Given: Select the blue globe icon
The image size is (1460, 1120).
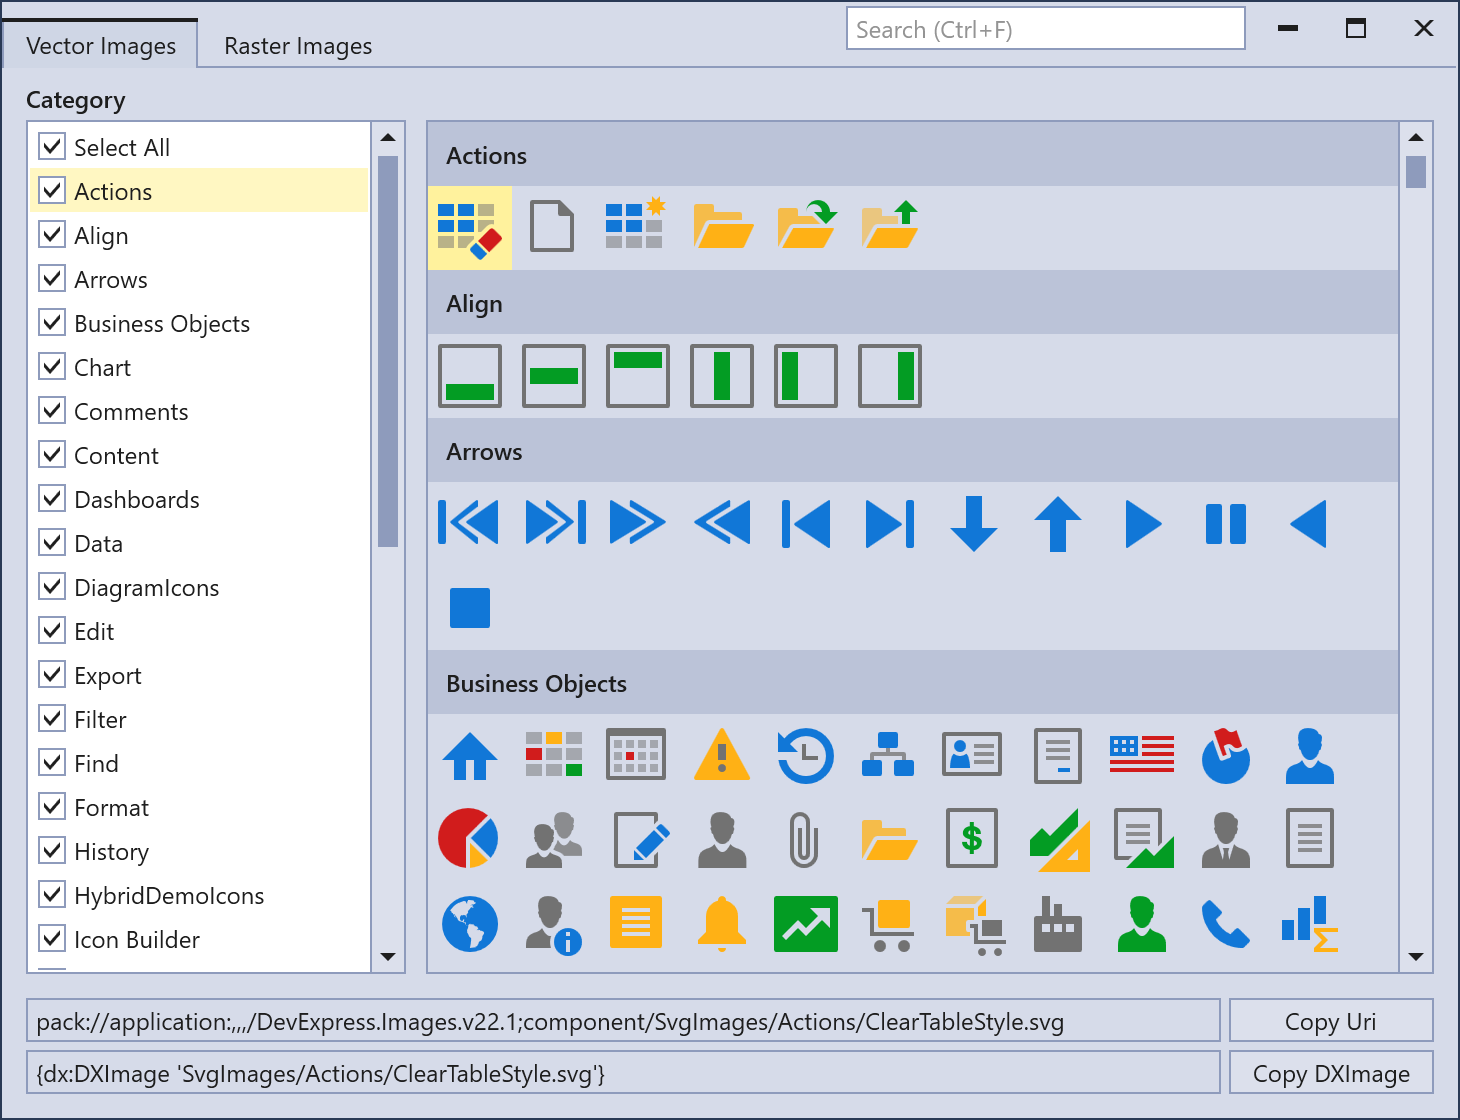Looking at the screenshot, I should 470,923.
